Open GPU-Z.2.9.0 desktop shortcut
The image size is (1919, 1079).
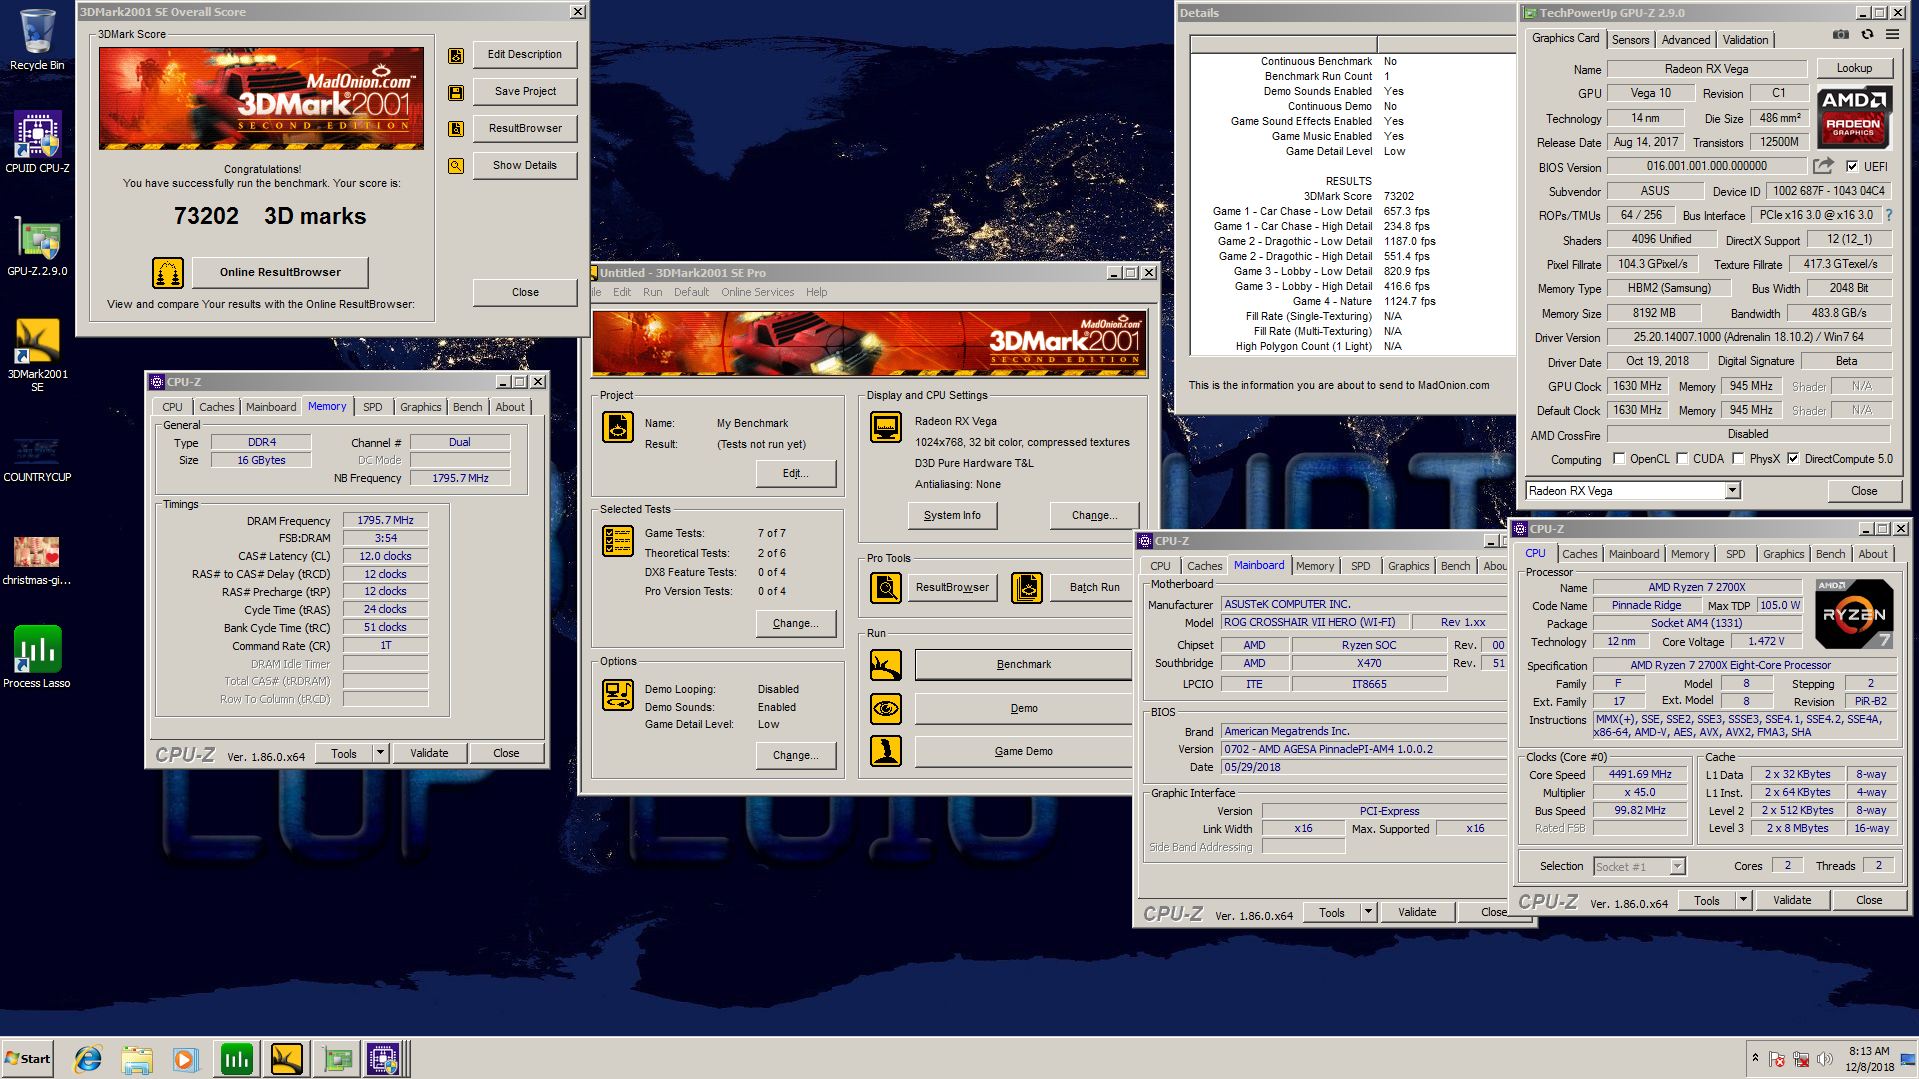pos(37,246)
